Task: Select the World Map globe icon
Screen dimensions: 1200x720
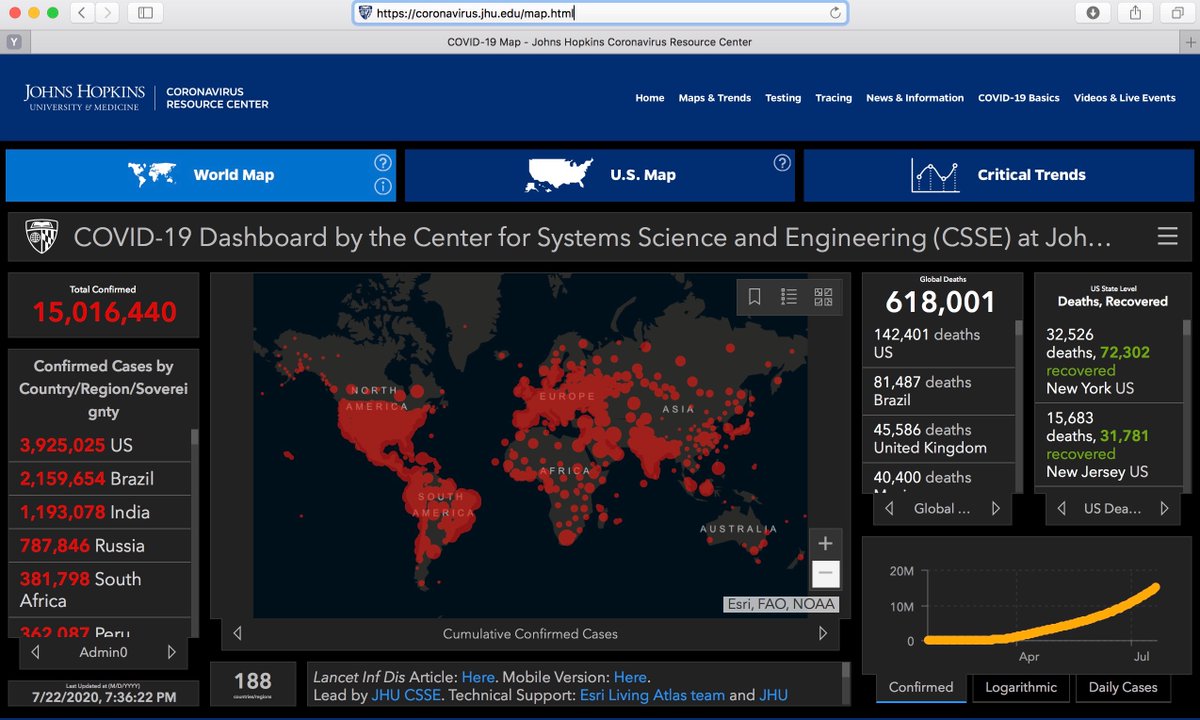Action: pos(150,173)
